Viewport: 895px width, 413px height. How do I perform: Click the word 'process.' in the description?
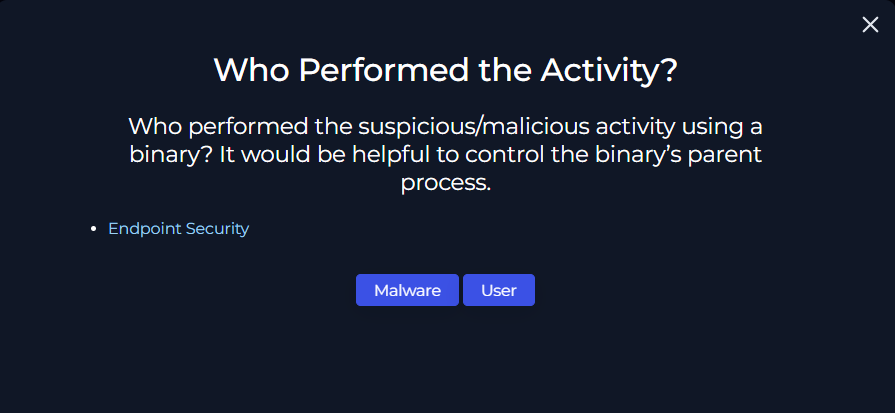pyautogui.click(x=446, y=184)
